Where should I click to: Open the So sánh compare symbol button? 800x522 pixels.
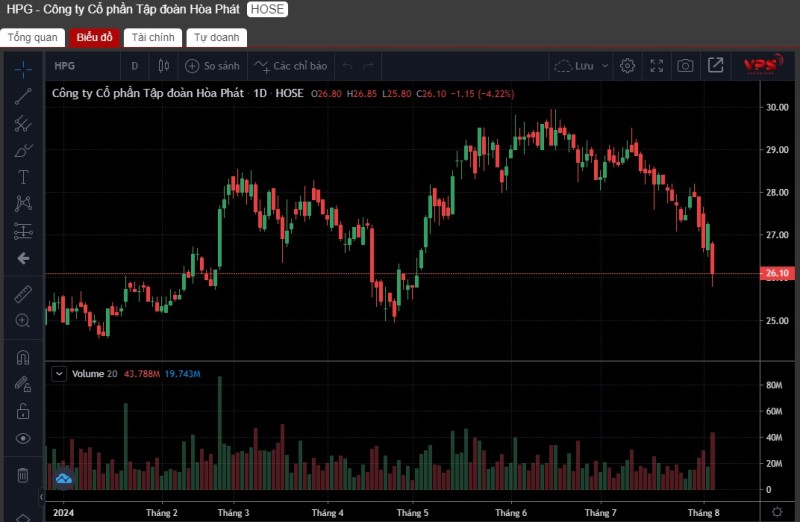click(x=212, y=66)
